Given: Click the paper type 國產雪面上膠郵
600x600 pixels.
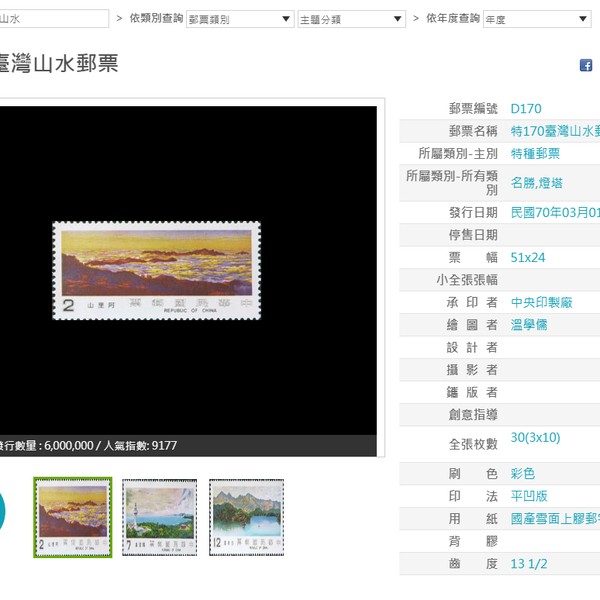Looking at the screenshot, I should coord(555,519).
